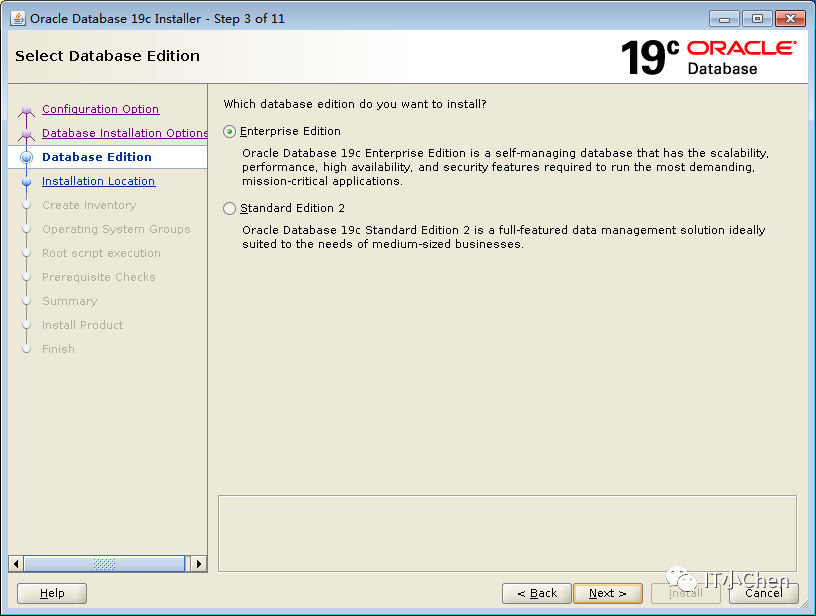The height and width of the screenshot is (616, 816).
Task: Click the Oracle 19c Database logo
Action: (708, 57)
